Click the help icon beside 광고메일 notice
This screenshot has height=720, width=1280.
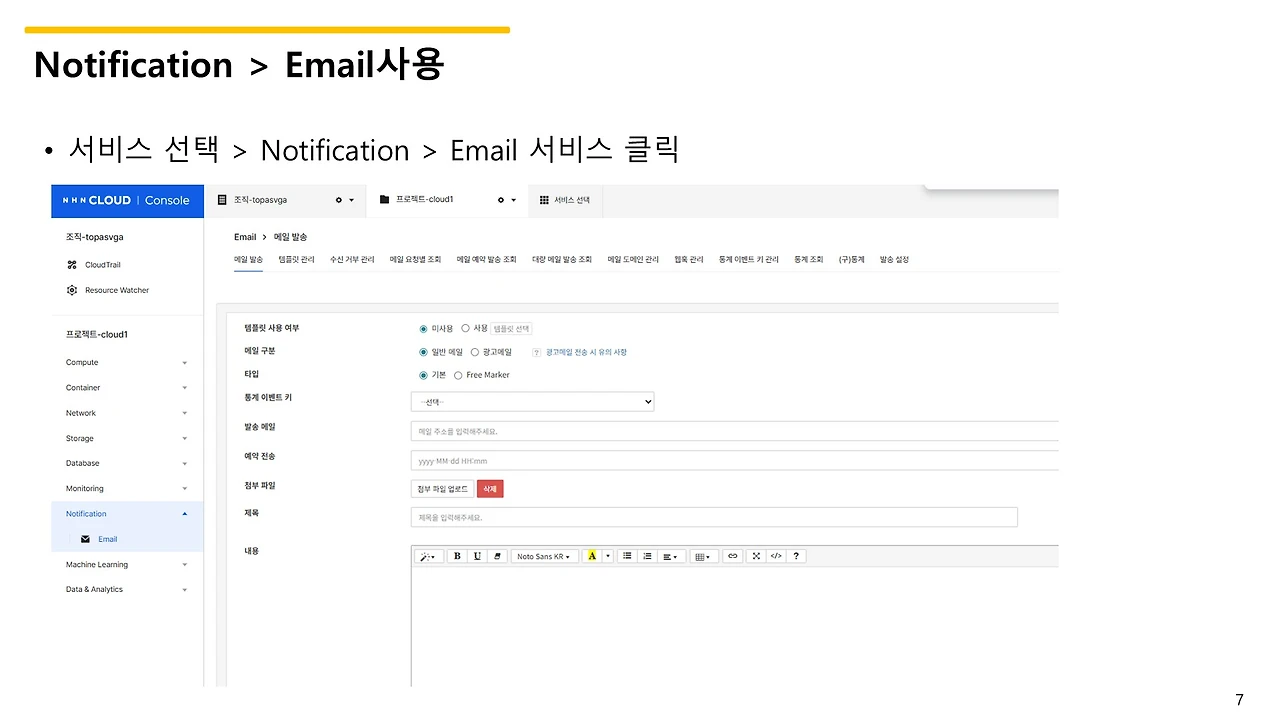pyautogui.click(x=536, y=352)
